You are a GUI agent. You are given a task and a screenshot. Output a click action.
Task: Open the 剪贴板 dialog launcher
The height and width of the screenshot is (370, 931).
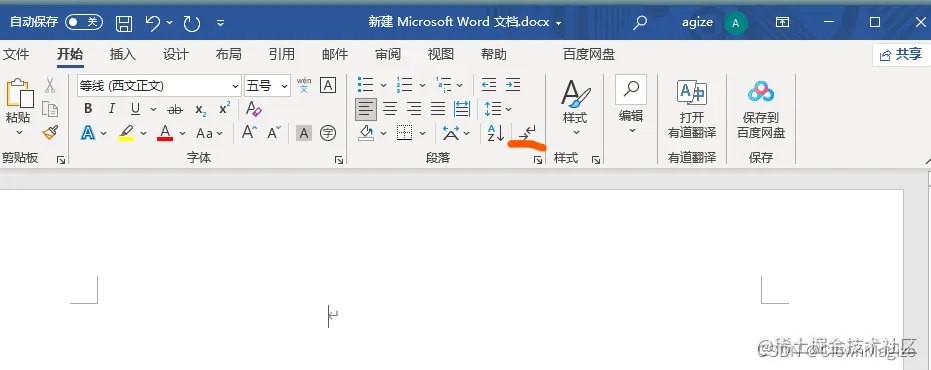(x=61, y=160)
